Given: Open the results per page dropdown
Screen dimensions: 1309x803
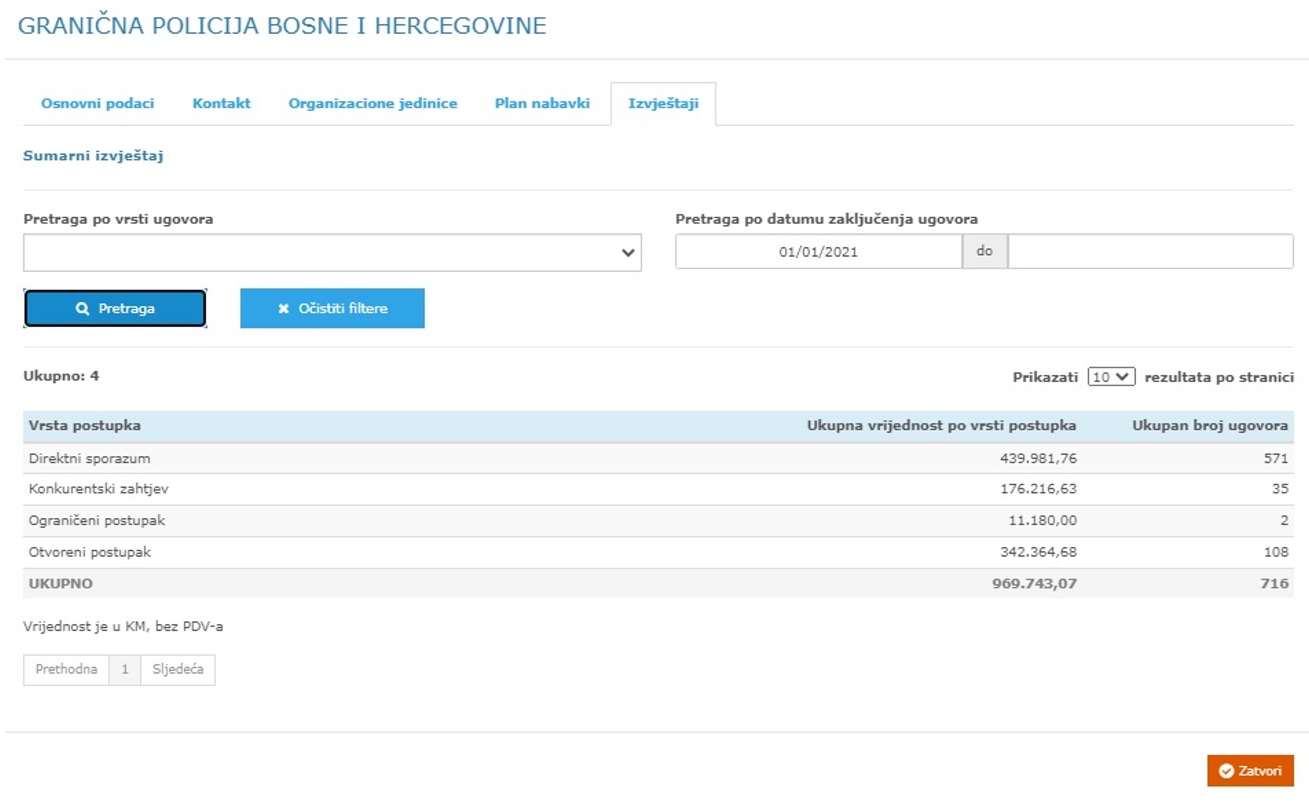Looking at the screenshot, I should [1111, 377].
